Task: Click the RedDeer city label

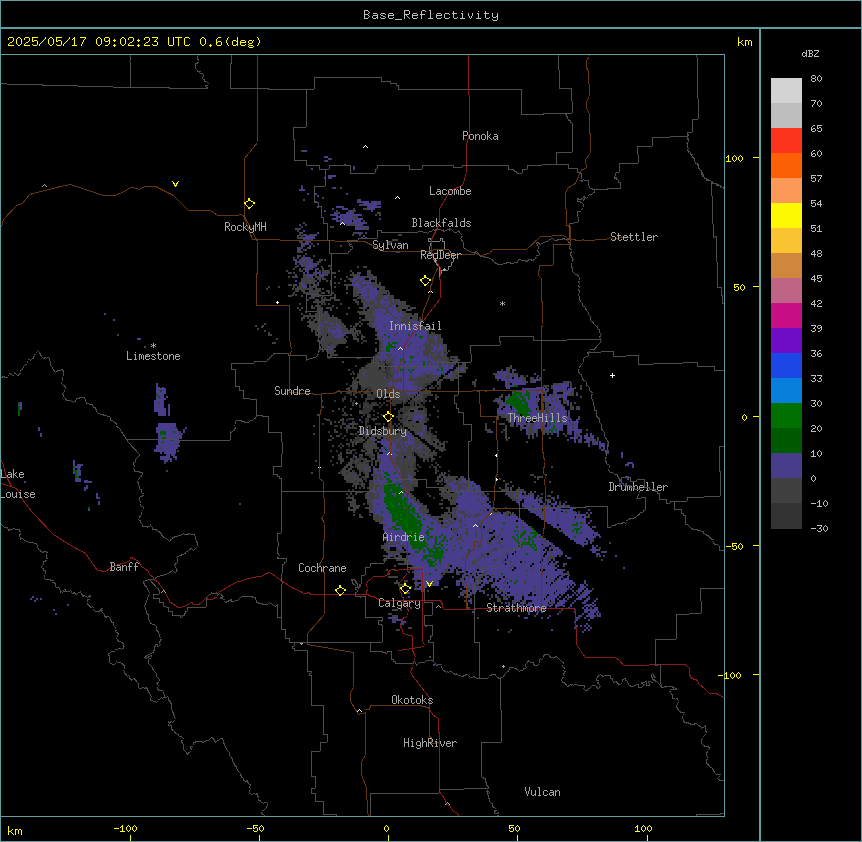Action: (x=440, y=255)
